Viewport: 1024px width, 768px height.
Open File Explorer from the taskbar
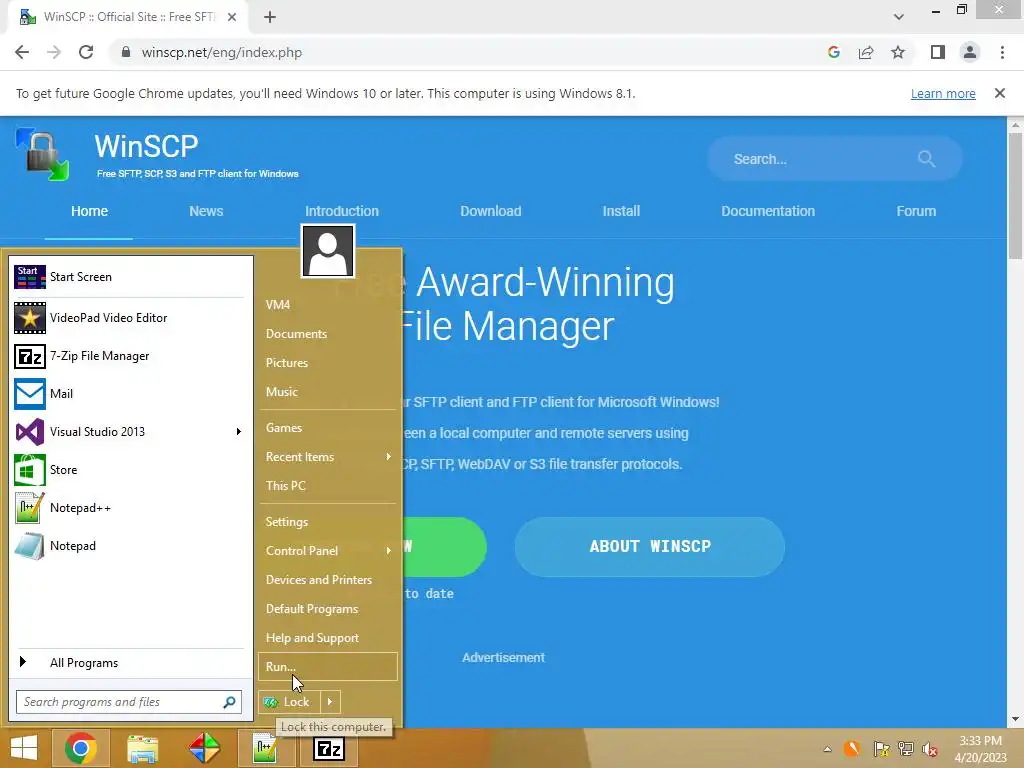(142, 748)
